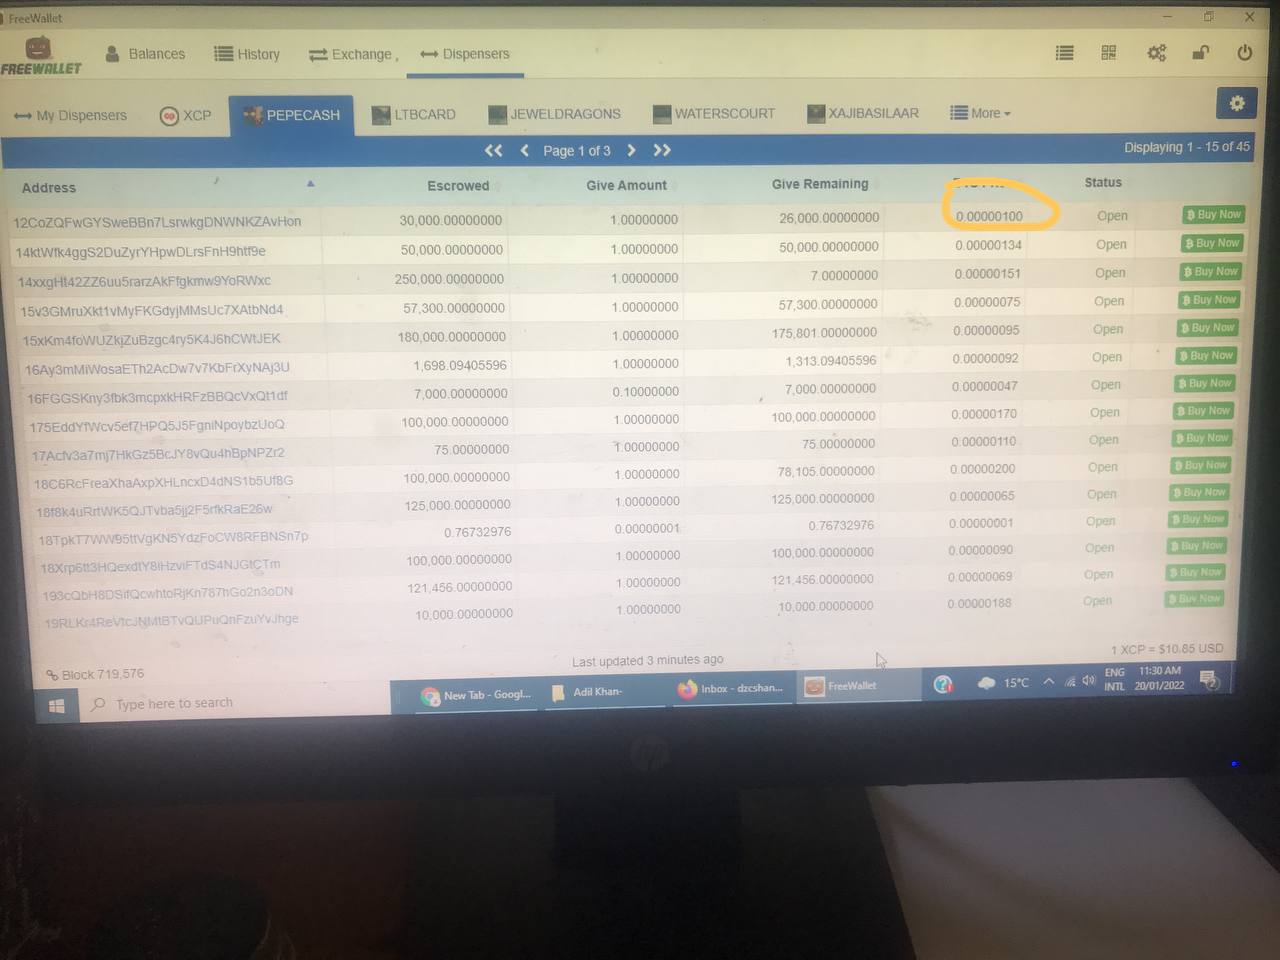1280x960 pixels.
Task: Click escrowed value 250,000.00000000
Action: coord(449,279)
